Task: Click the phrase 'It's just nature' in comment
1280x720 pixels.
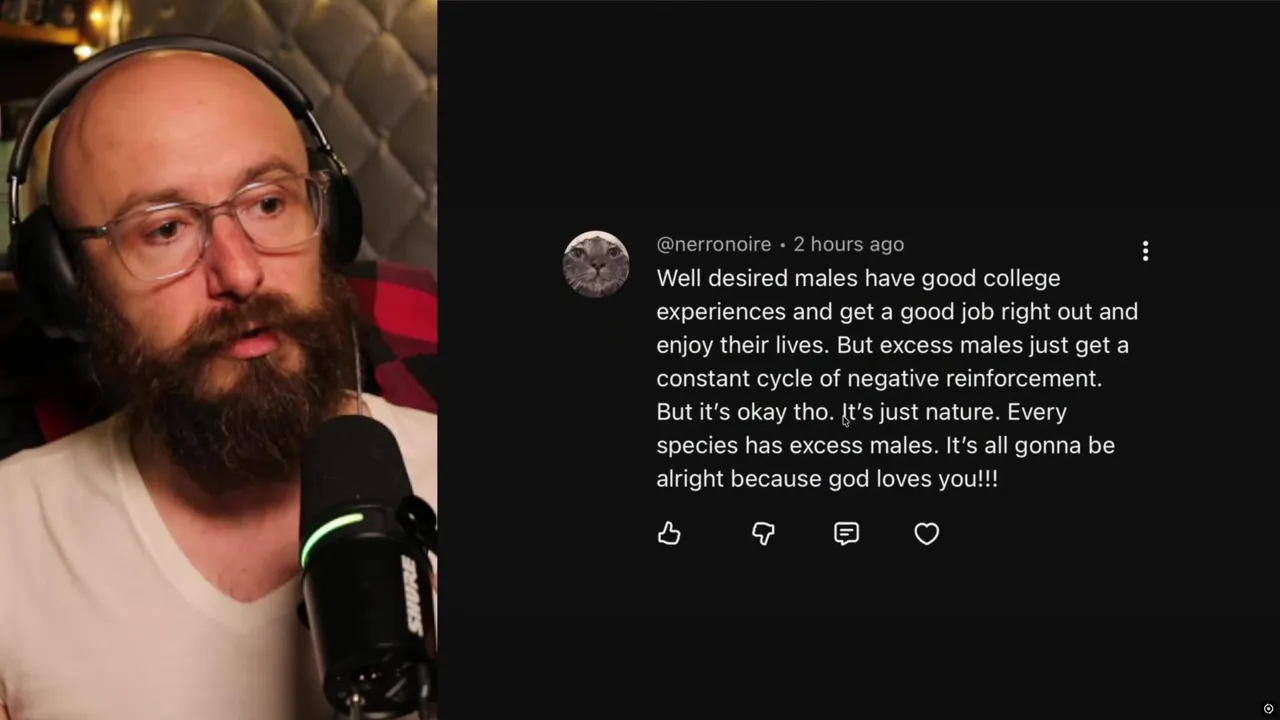Action: (x=920, y=412)
